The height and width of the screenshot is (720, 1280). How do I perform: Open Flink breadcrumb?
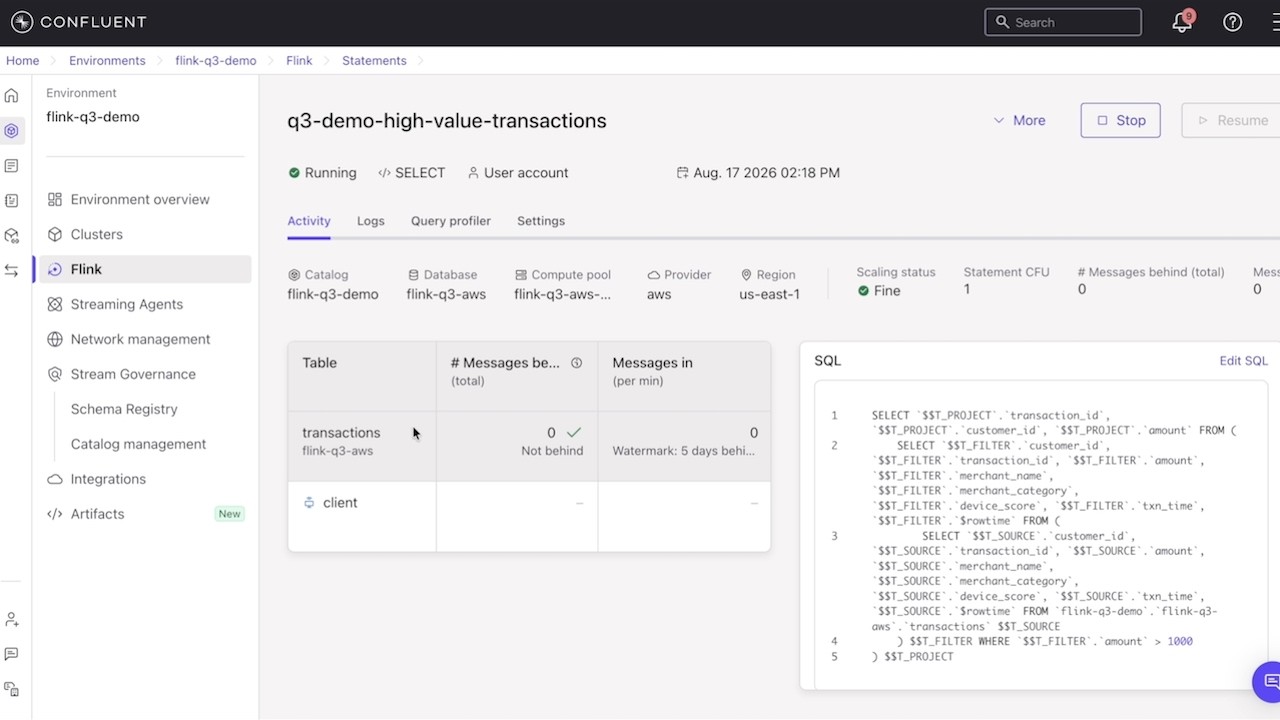[299, 61]
